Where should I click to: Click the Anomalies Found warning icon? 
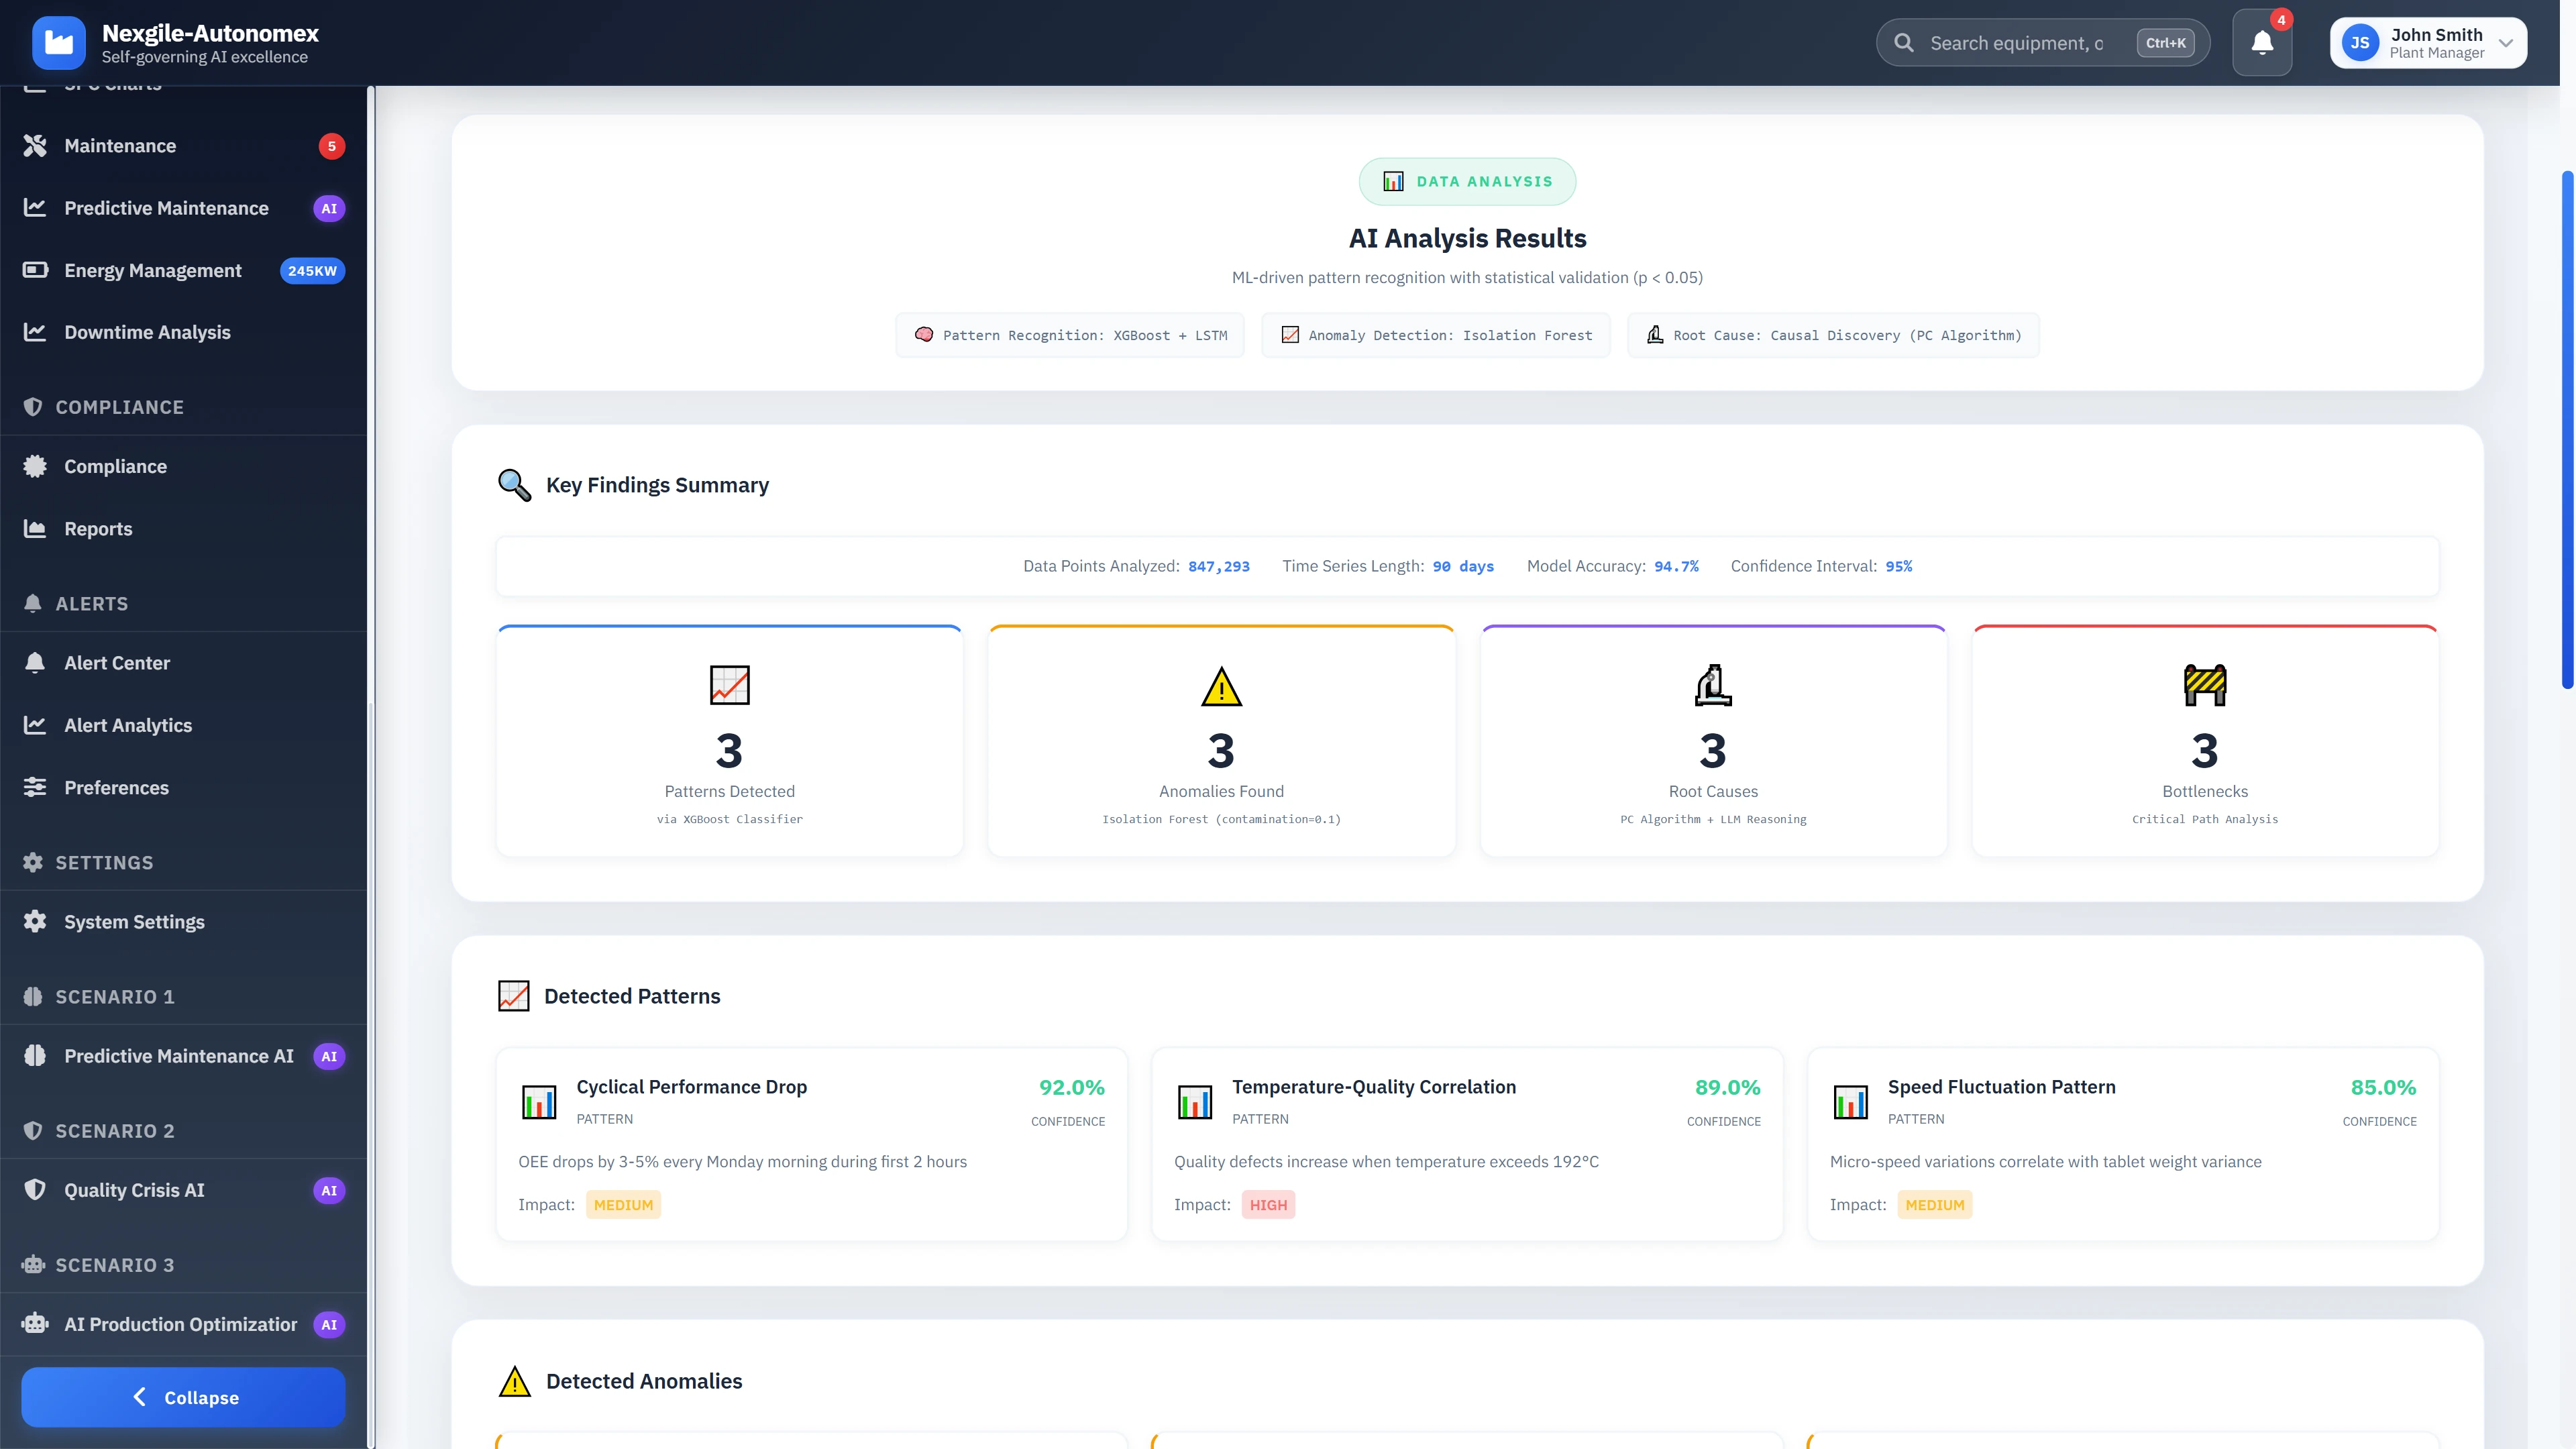click(x=1221, y=687)
